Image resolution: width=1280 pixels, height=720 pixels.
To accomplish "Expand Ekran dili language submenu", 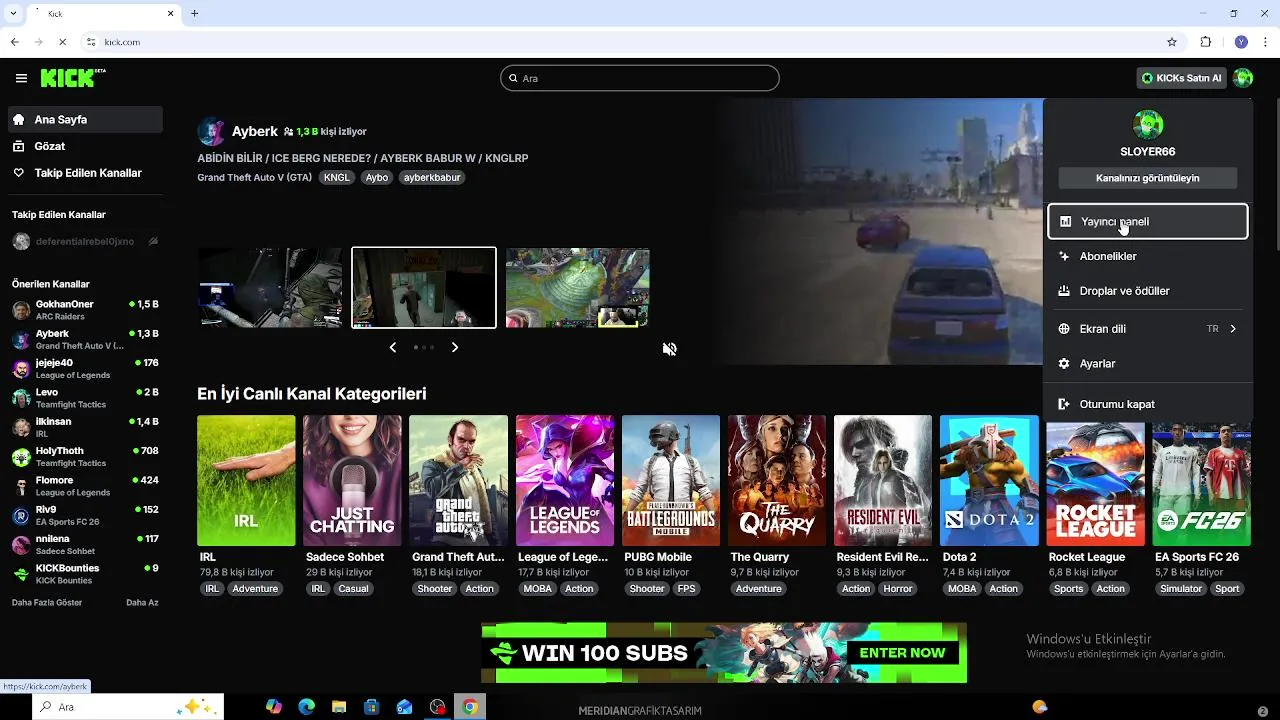I will [1147, 329].
